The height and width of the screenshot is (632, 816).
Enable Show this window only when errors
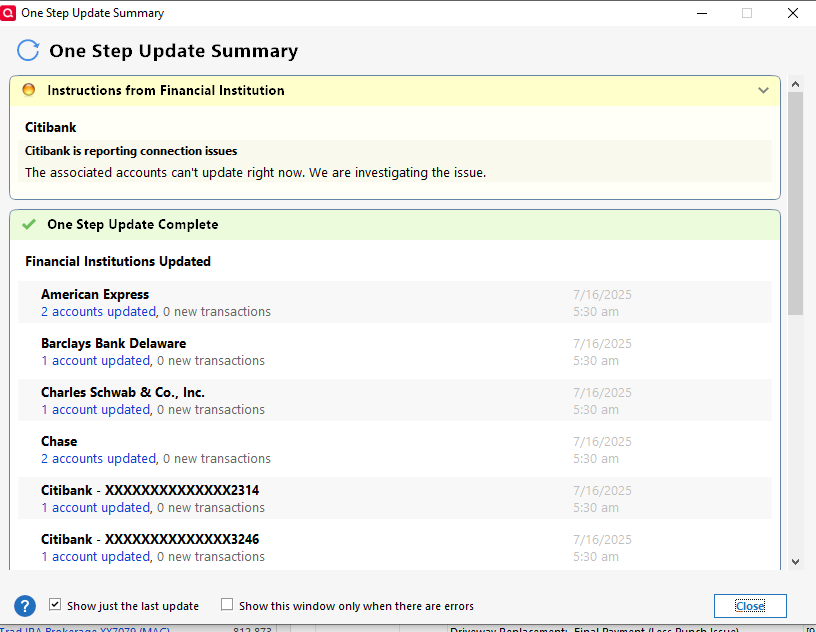click(x=227, y=604)
